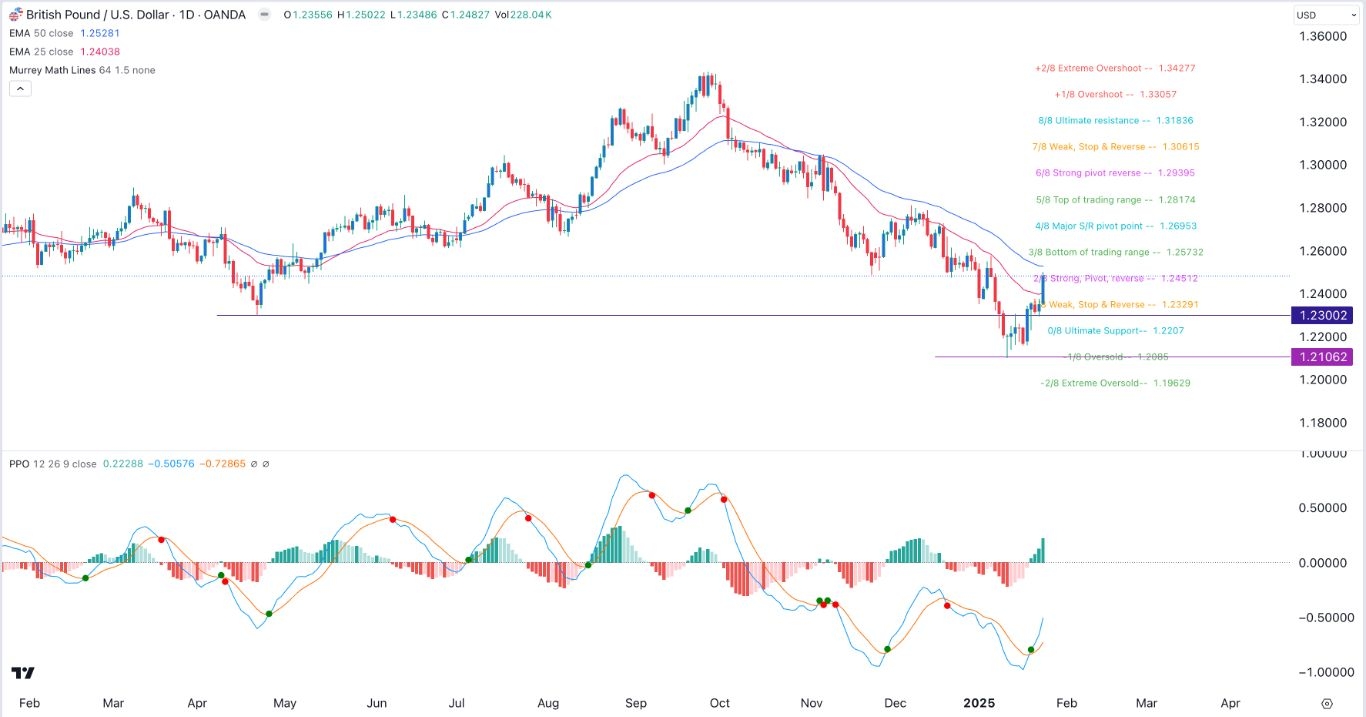Click the British Pound flag symbol icon

tap(14, 14)
